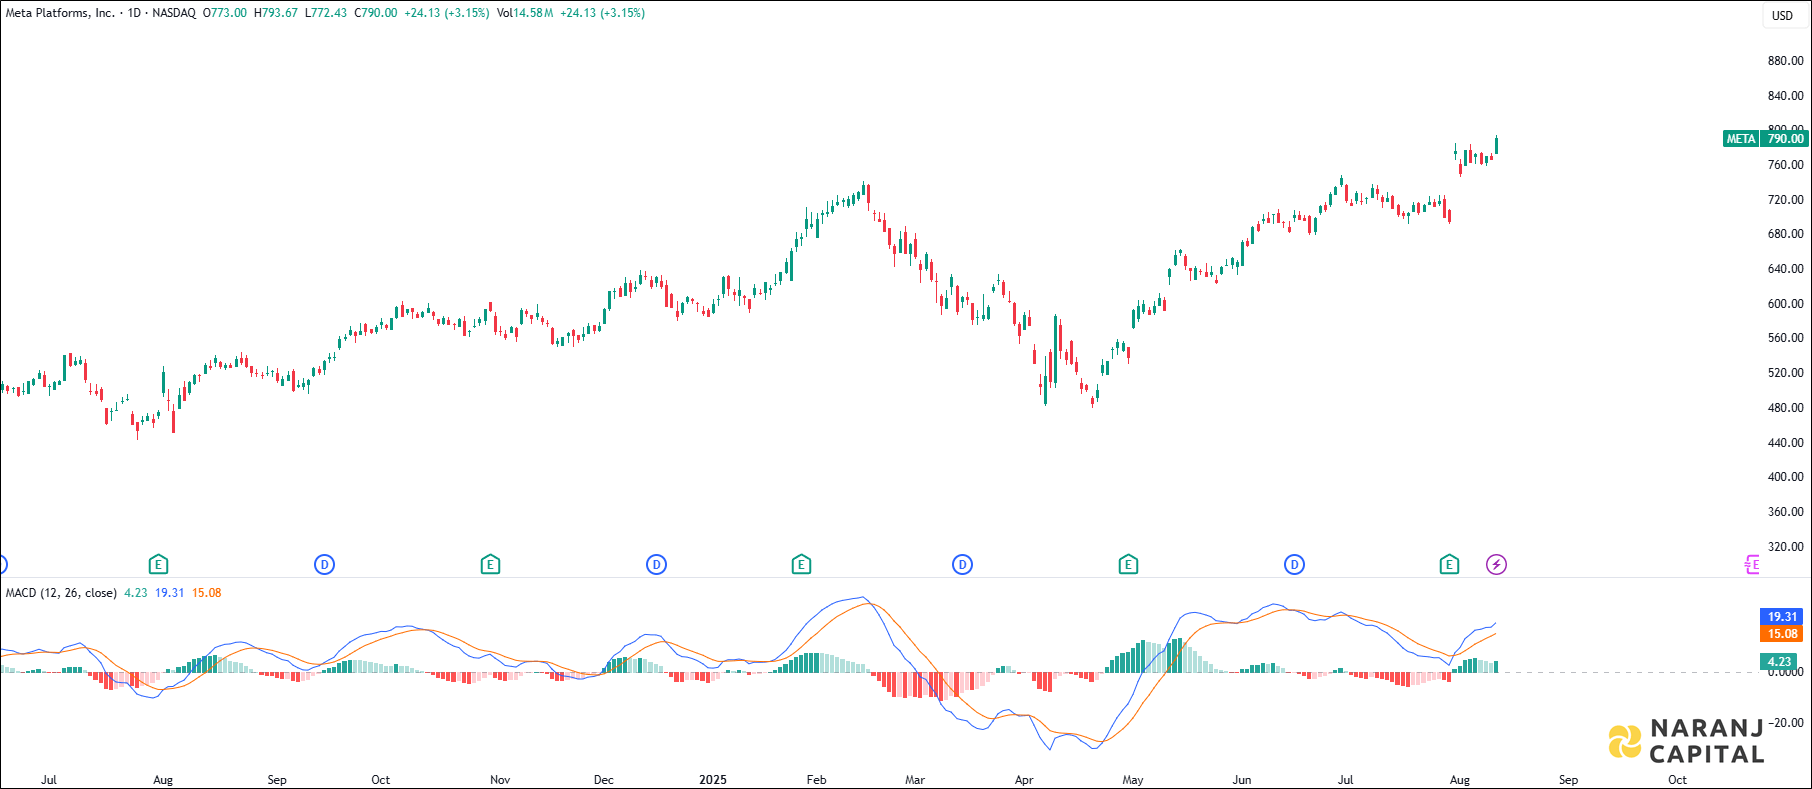Select the Meta Platforms, Inc. symbol title
This screenshot has width=1812, height=789.
[x=60, y=13]
